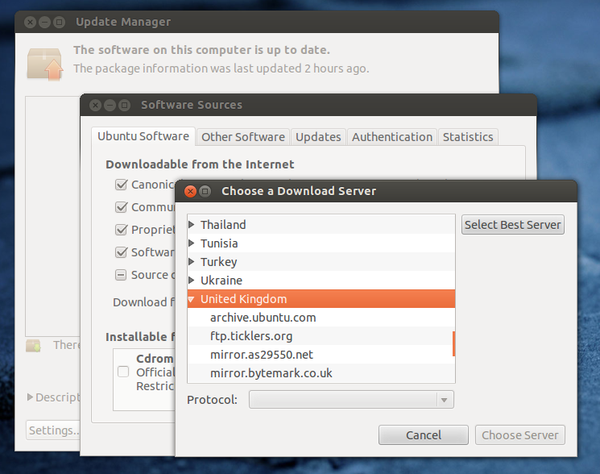
Task: Collapse the United Kingdom server list
Action: coord(191,299)
